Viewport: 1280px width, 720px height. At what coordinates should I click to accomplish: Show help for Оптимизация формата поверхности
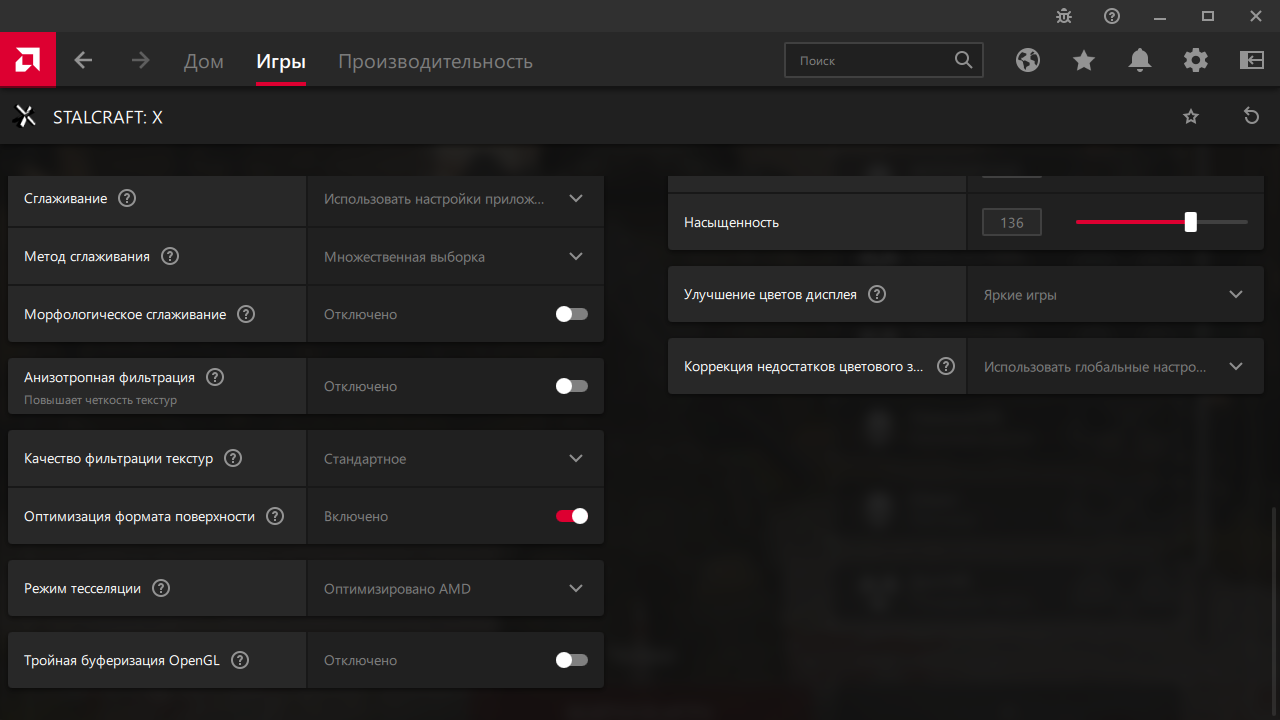tap(275, 516)
